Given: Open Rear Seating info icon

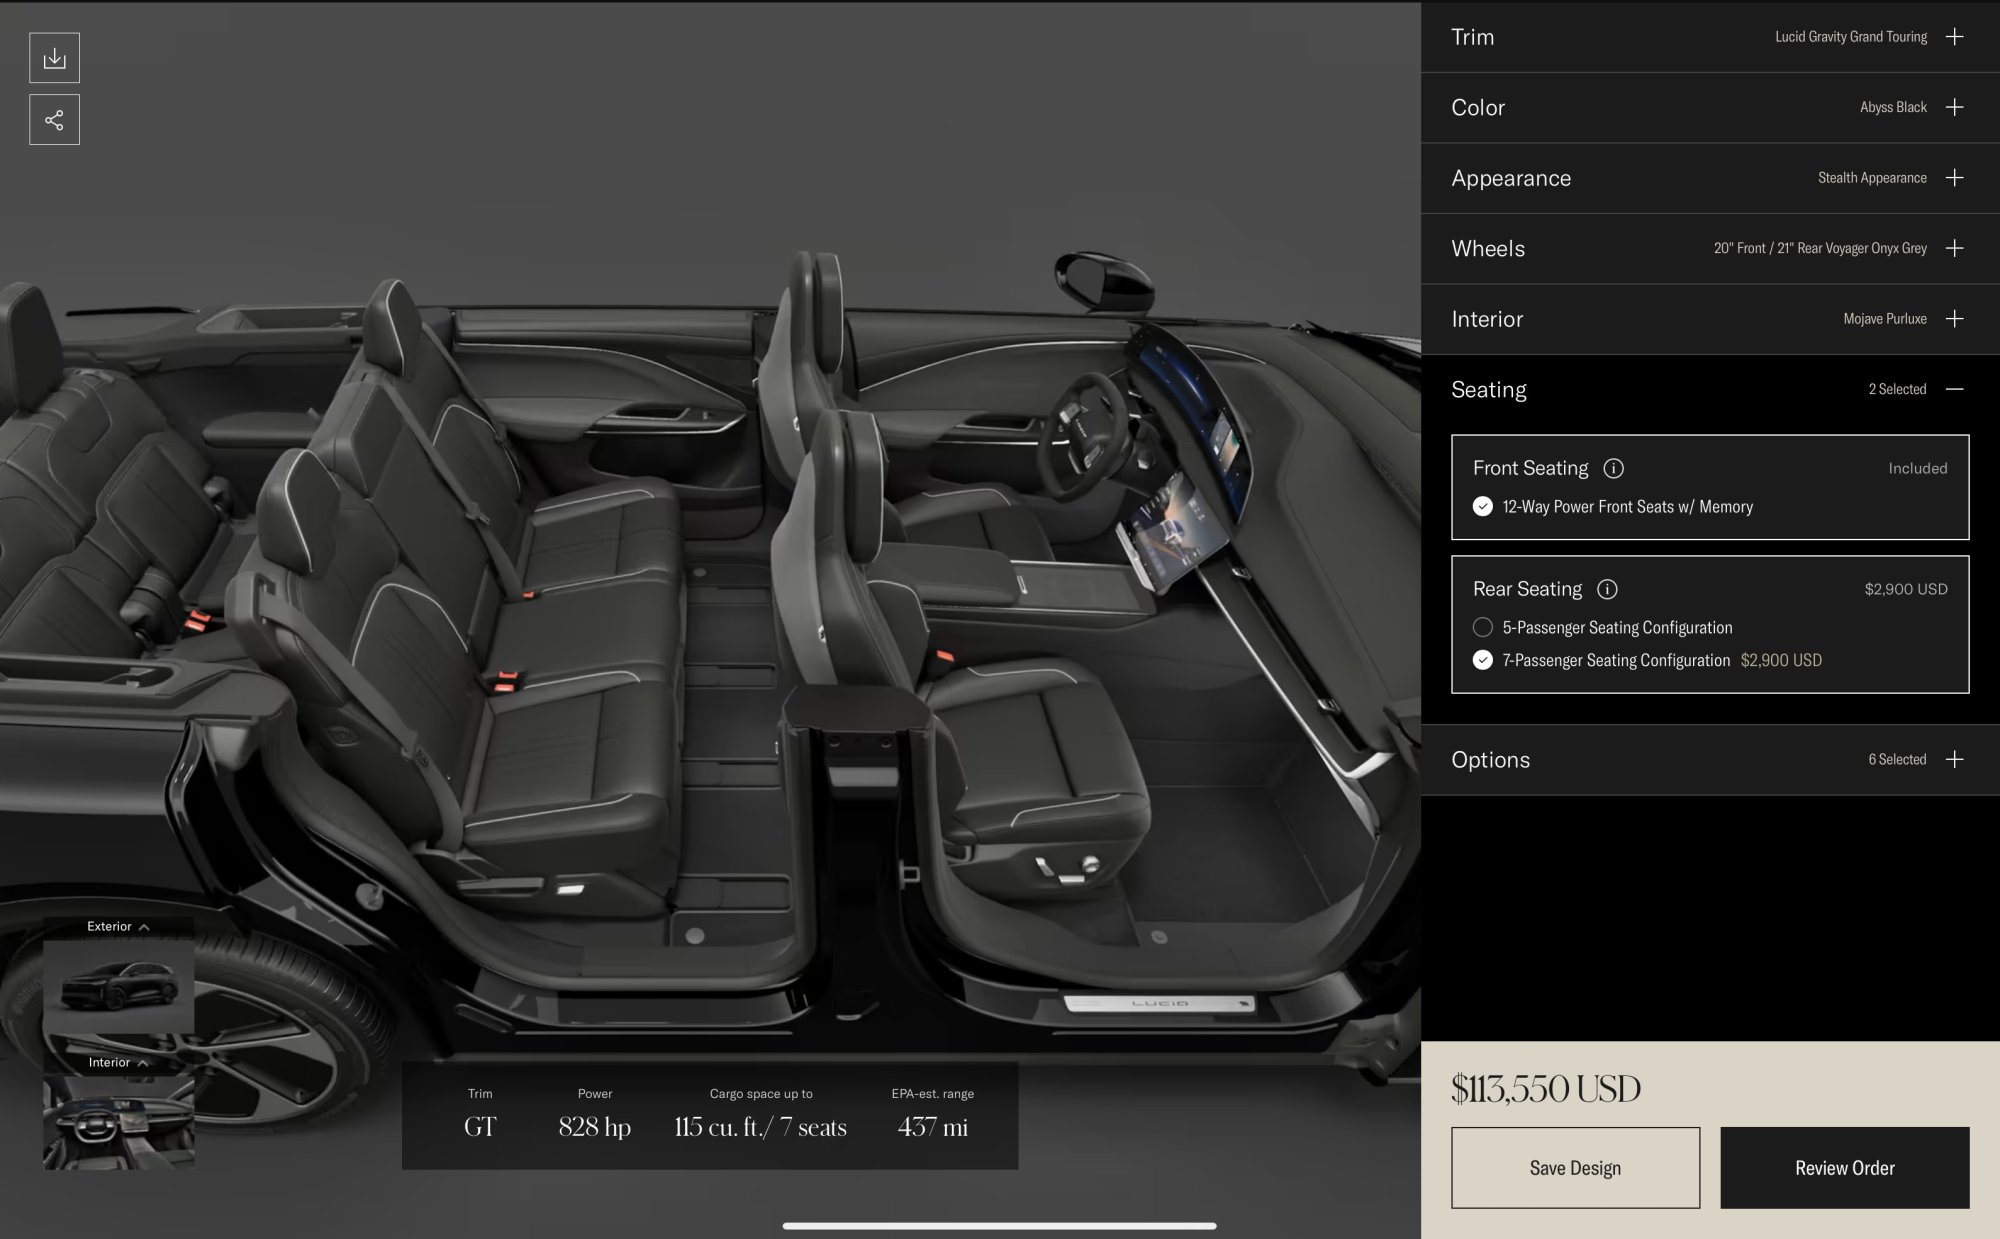Looking at the screenshot, I should (x=1607, y=589).
